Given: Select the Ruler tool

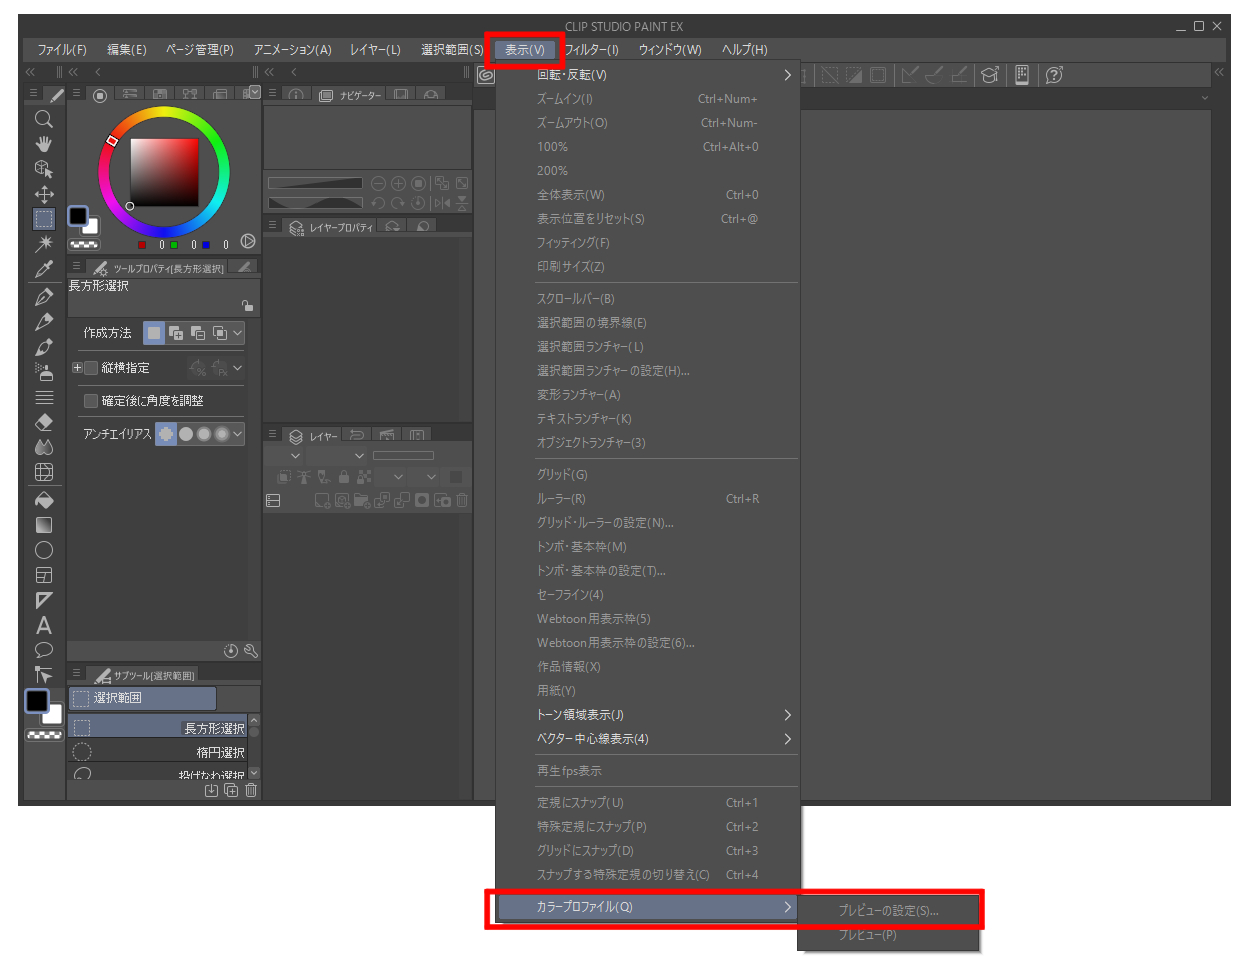Looking at the screenshot, I should (44, 600).
